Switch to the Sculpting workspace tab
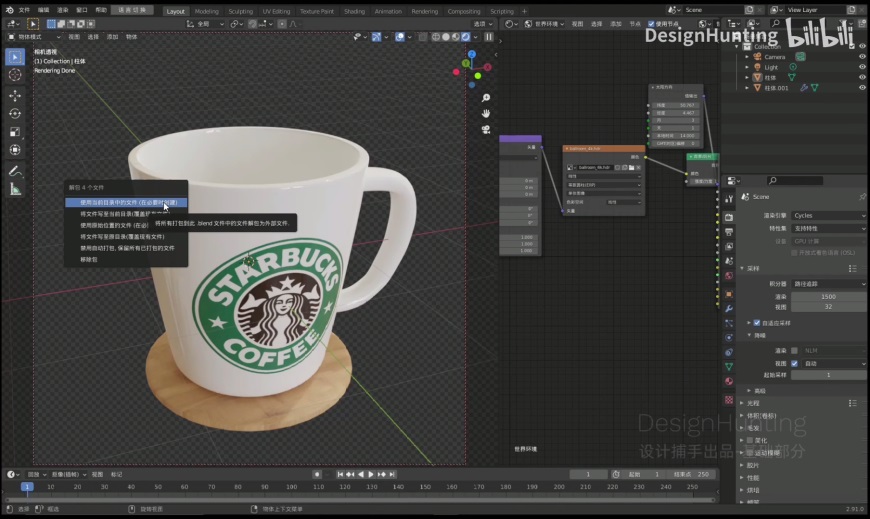The height and width of the screenshot is (519, 870). pyautogui.click(x=240, y=11)
